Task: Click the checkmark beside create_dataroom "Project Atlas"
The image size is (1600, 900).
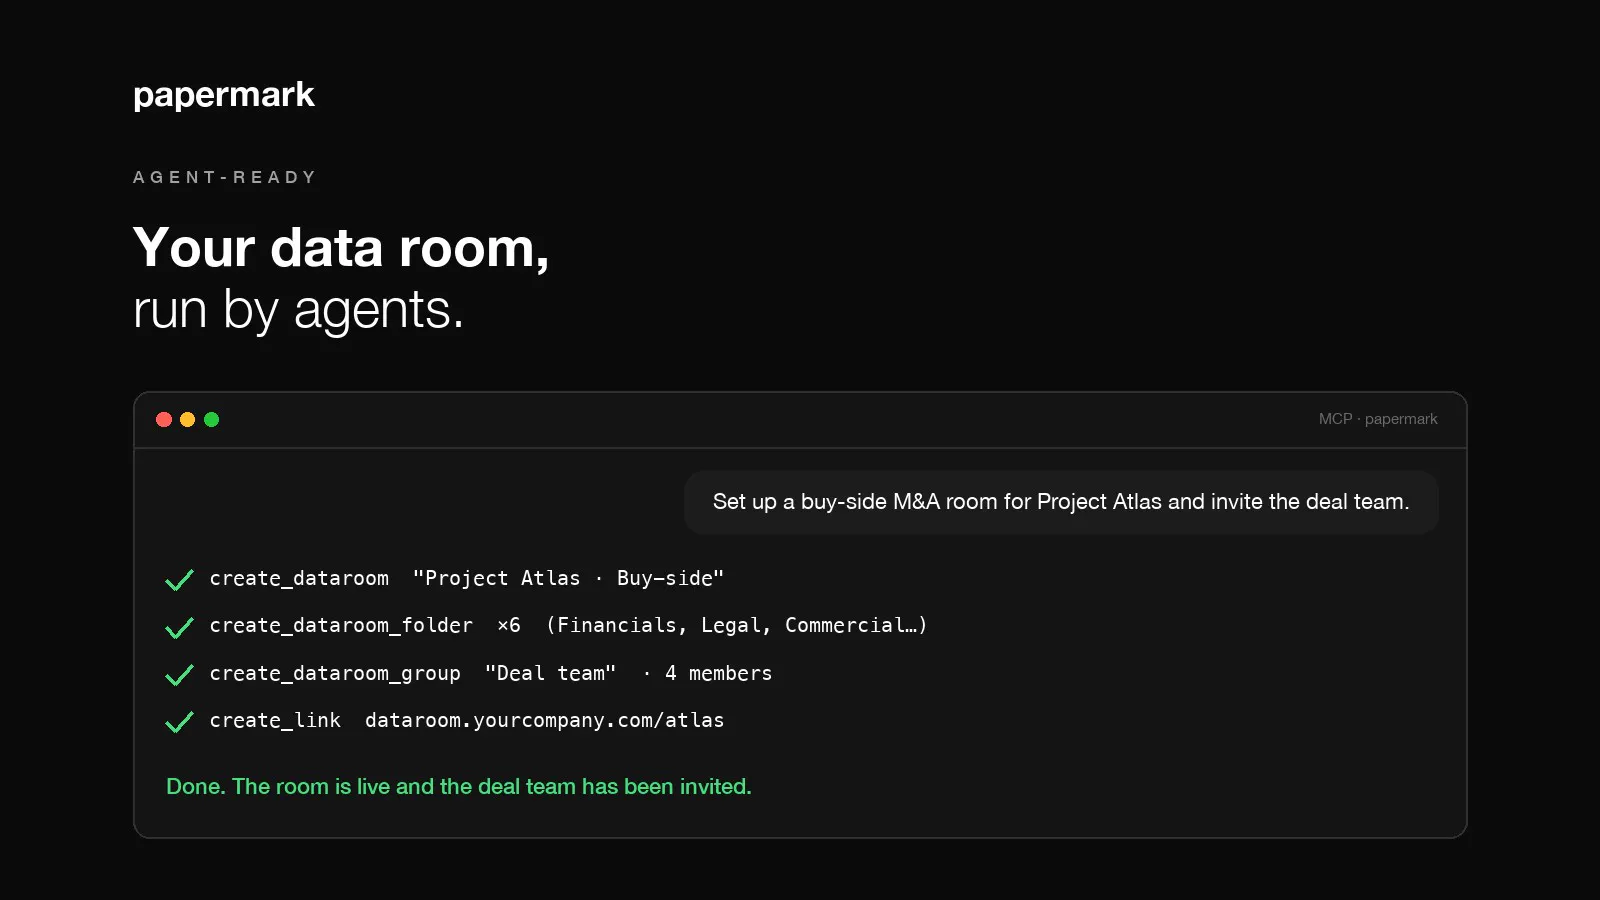Action: coord(179,580)
